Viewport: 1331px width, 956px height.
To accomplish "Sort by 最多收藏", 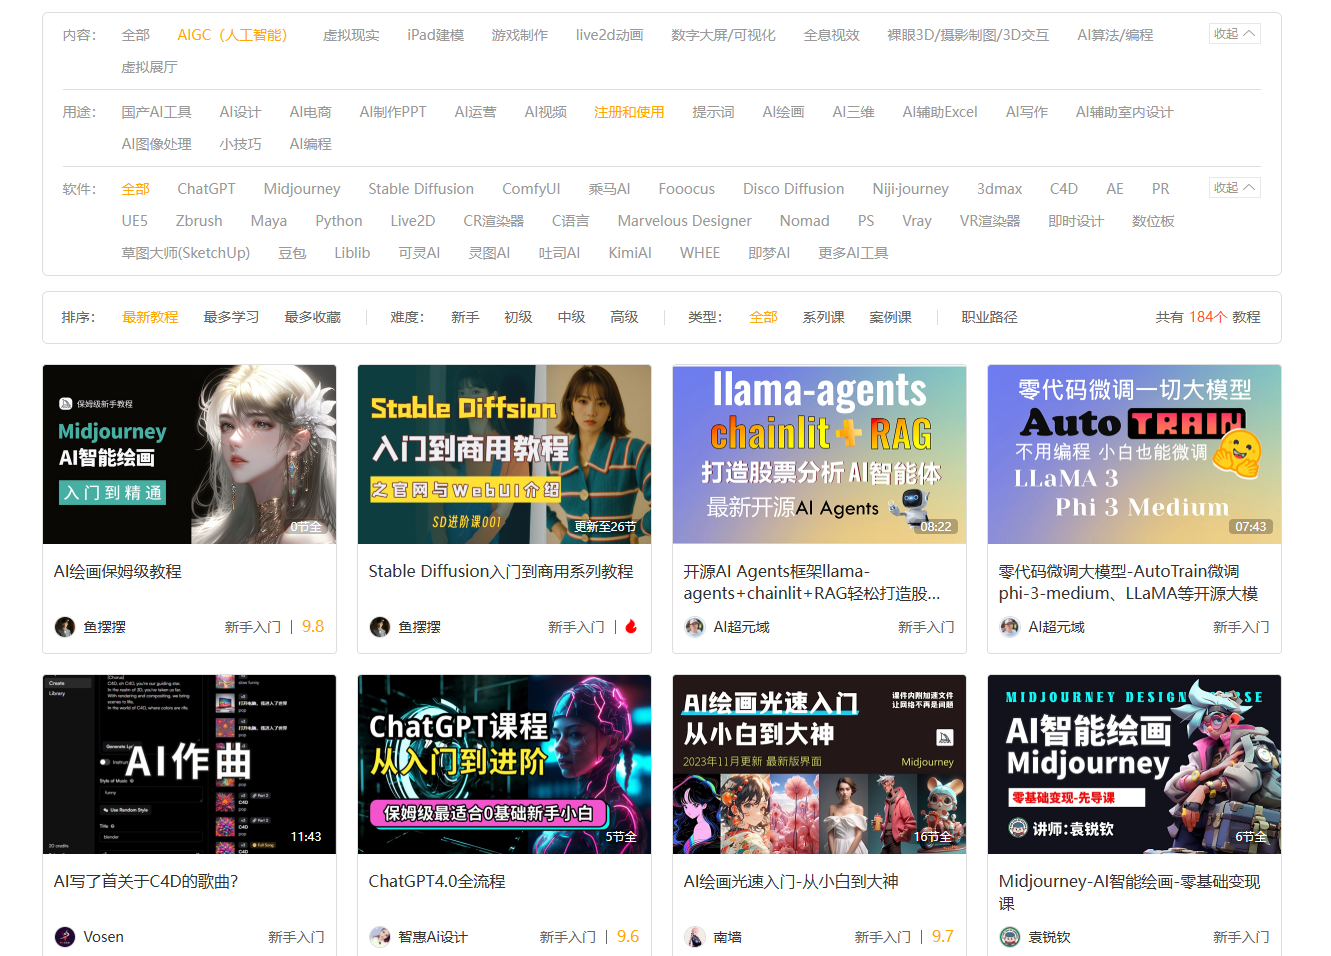I will [312, 317].
